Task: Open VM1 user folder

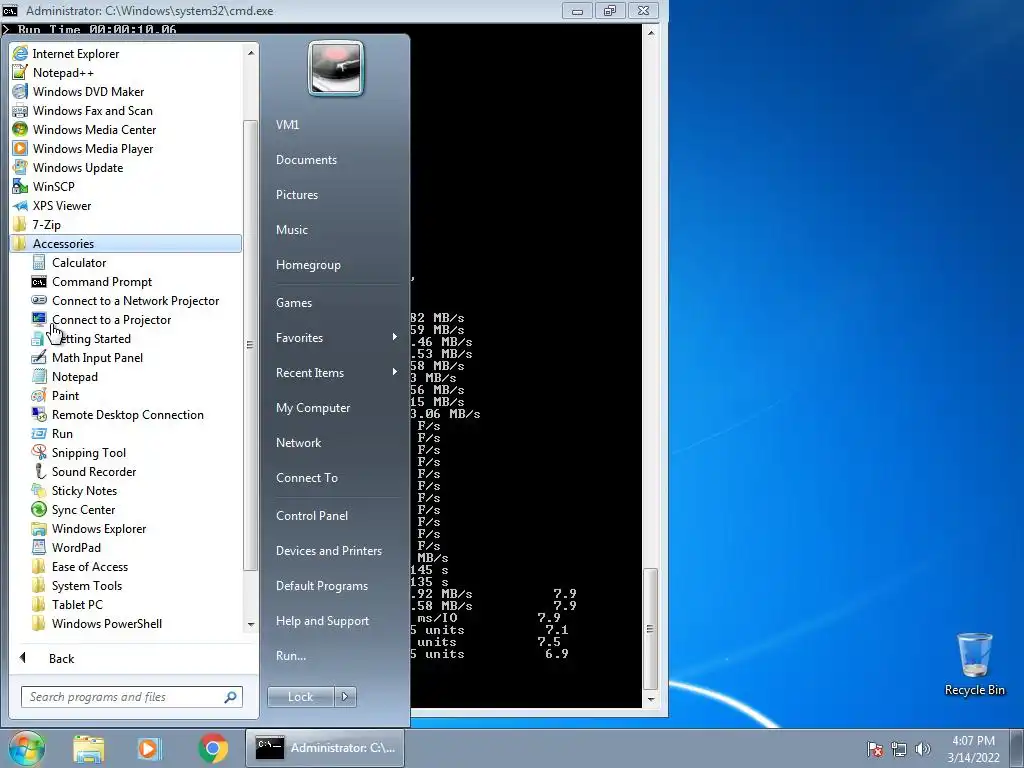Action: [x=287, y=125]
